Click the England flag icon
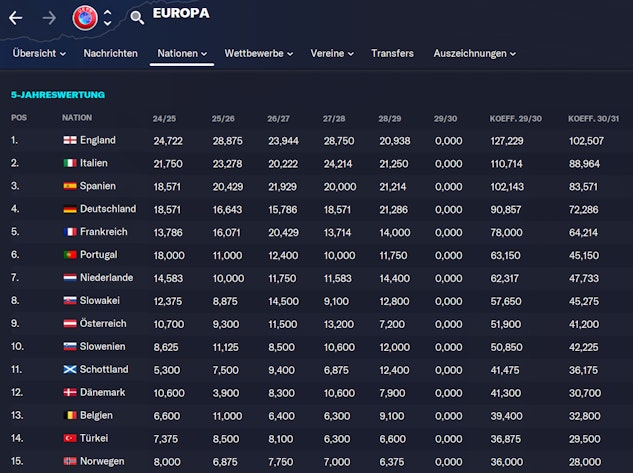 coord(69,140)
